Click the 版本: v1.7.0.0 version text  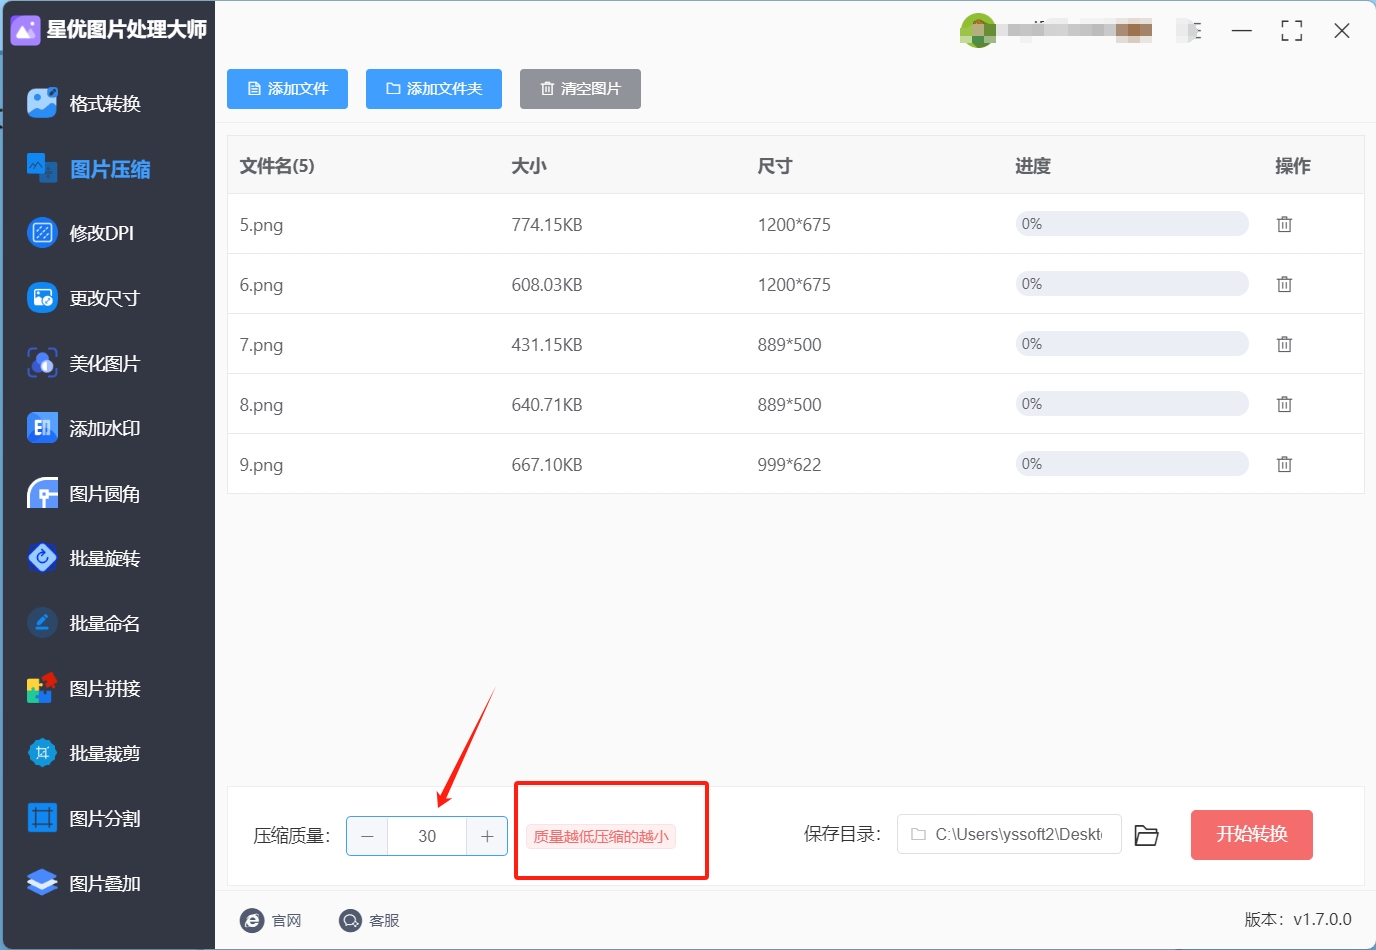click(x=1298, y=919)
